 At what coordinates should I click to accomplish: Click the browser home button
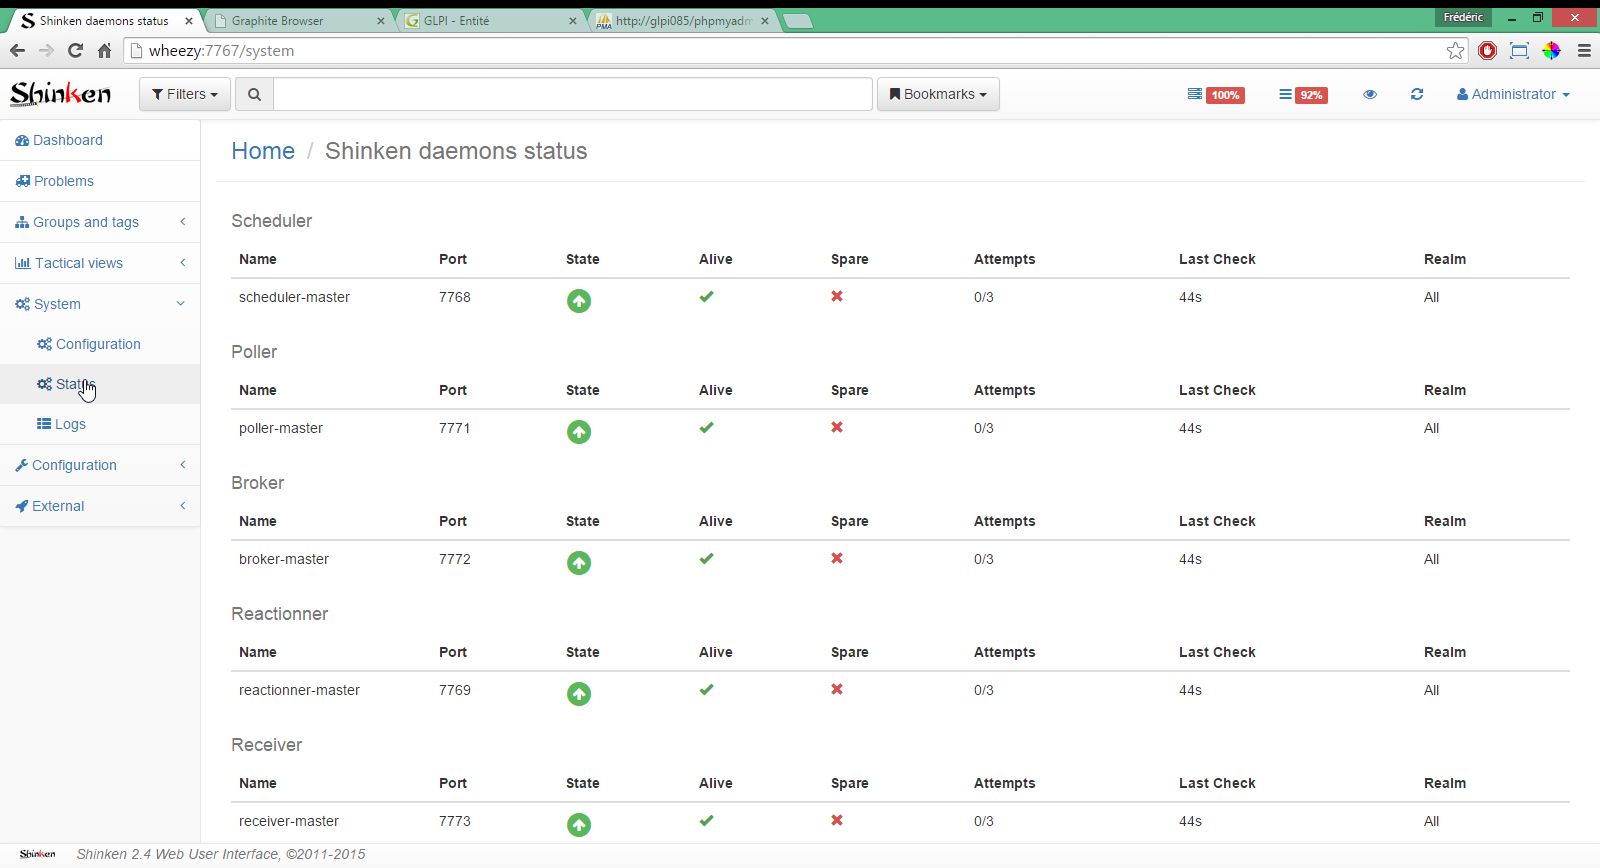coord(104,50)
